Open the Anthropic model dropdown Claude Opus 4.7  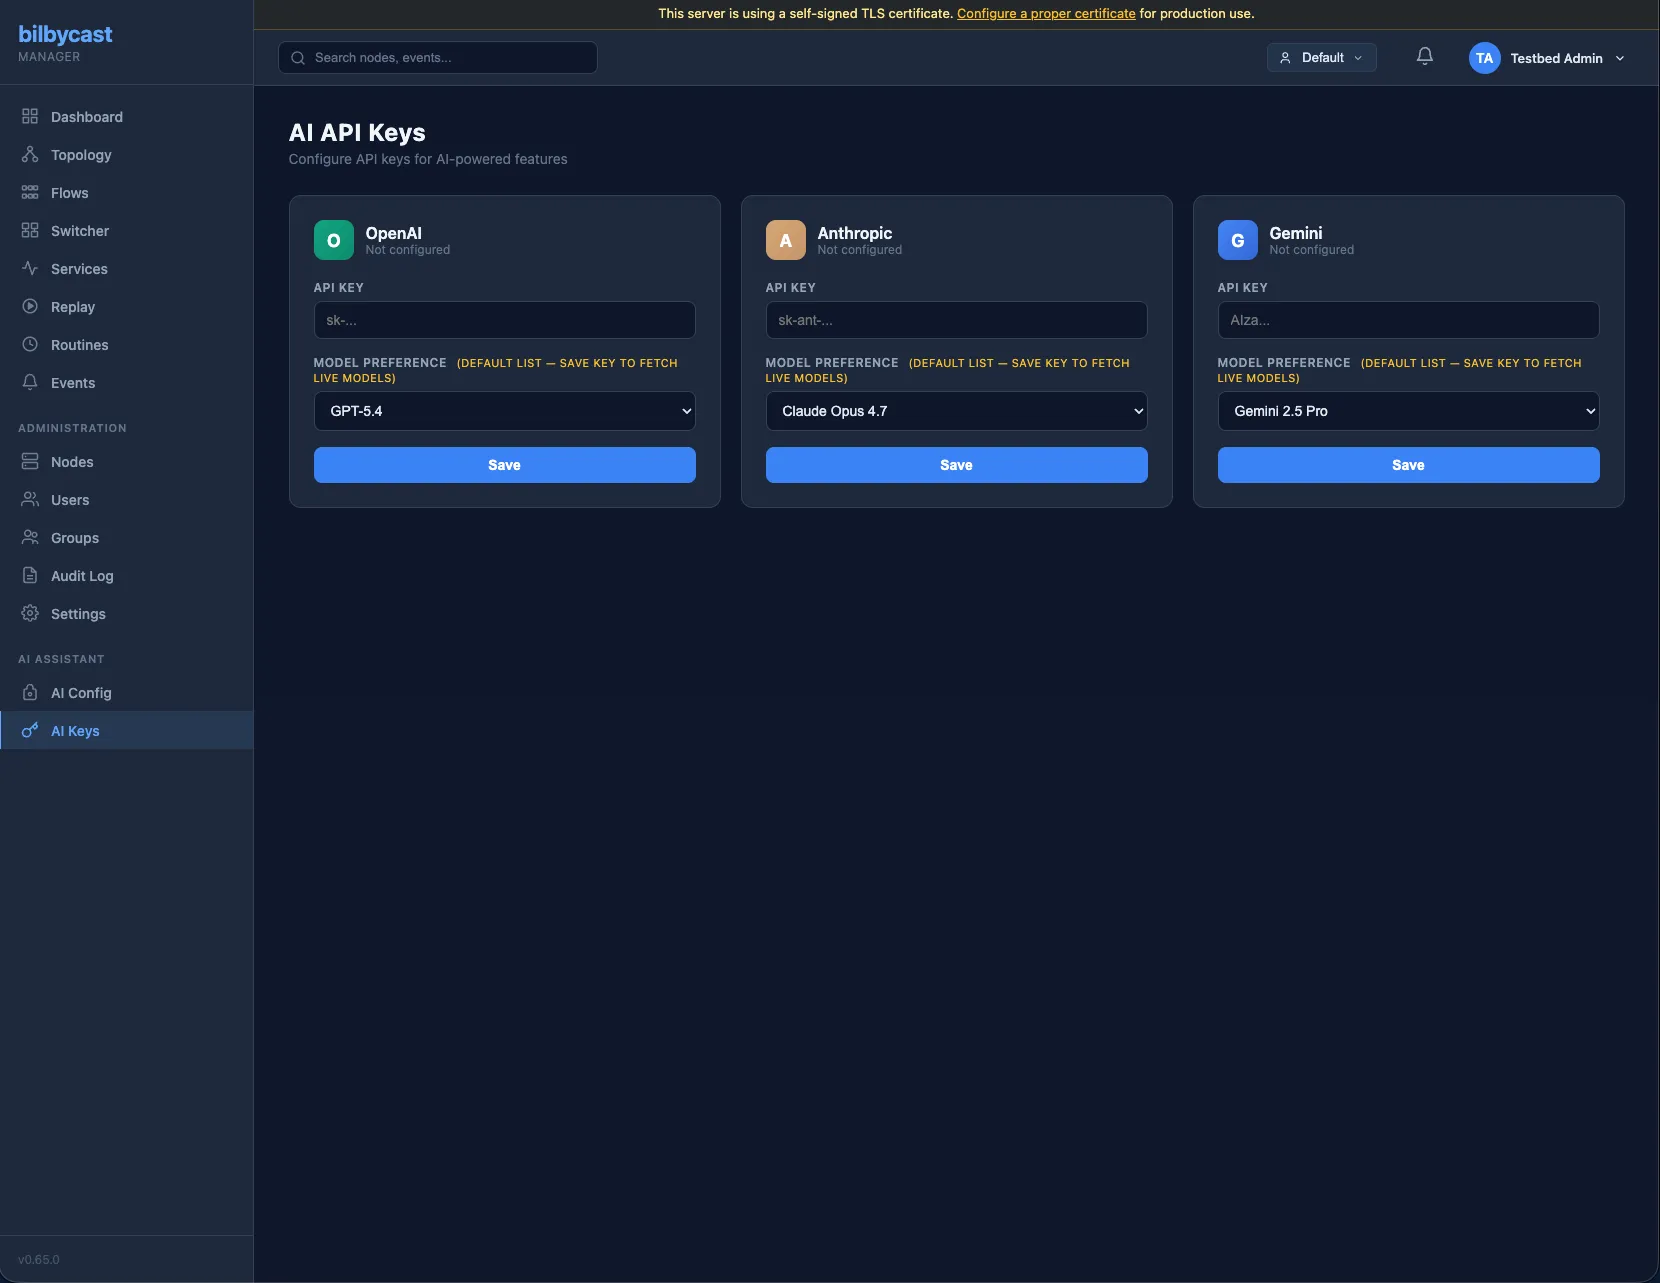(956, 411)
